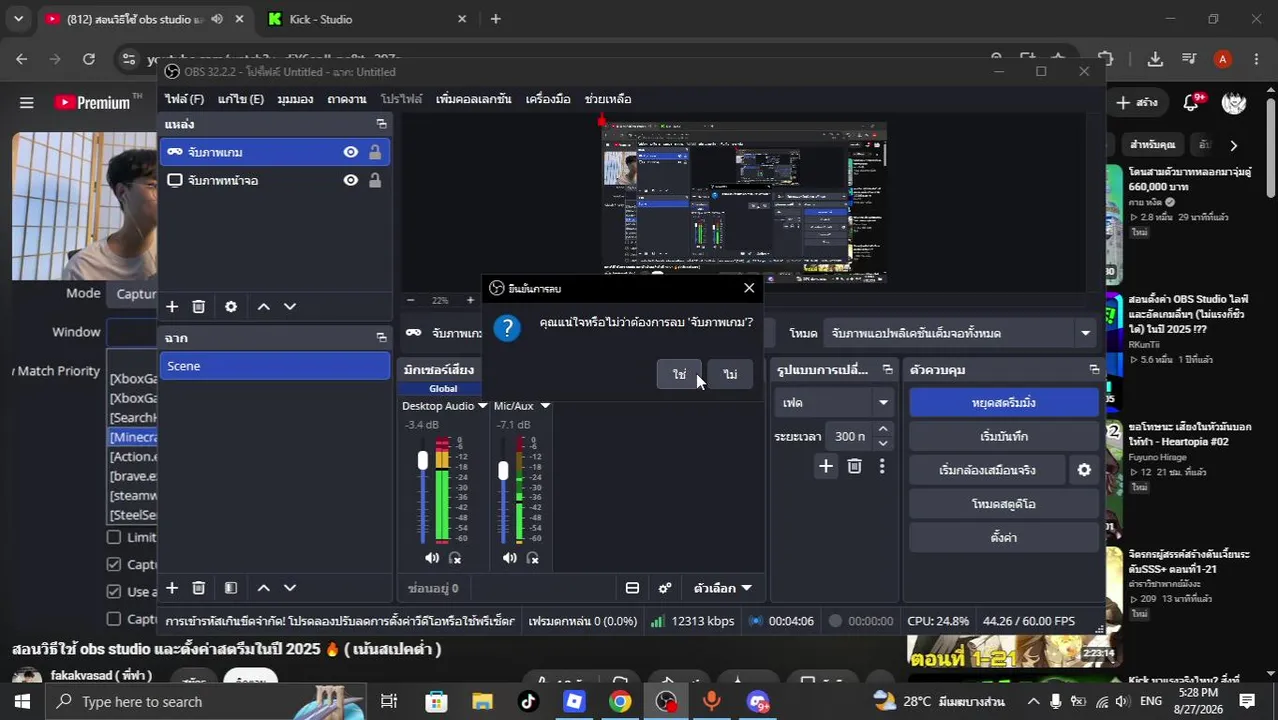This screenshot has width=1278, height=720.
Task: Click โหมดสตูดิโอ studio mode button
Action: 1004,504
